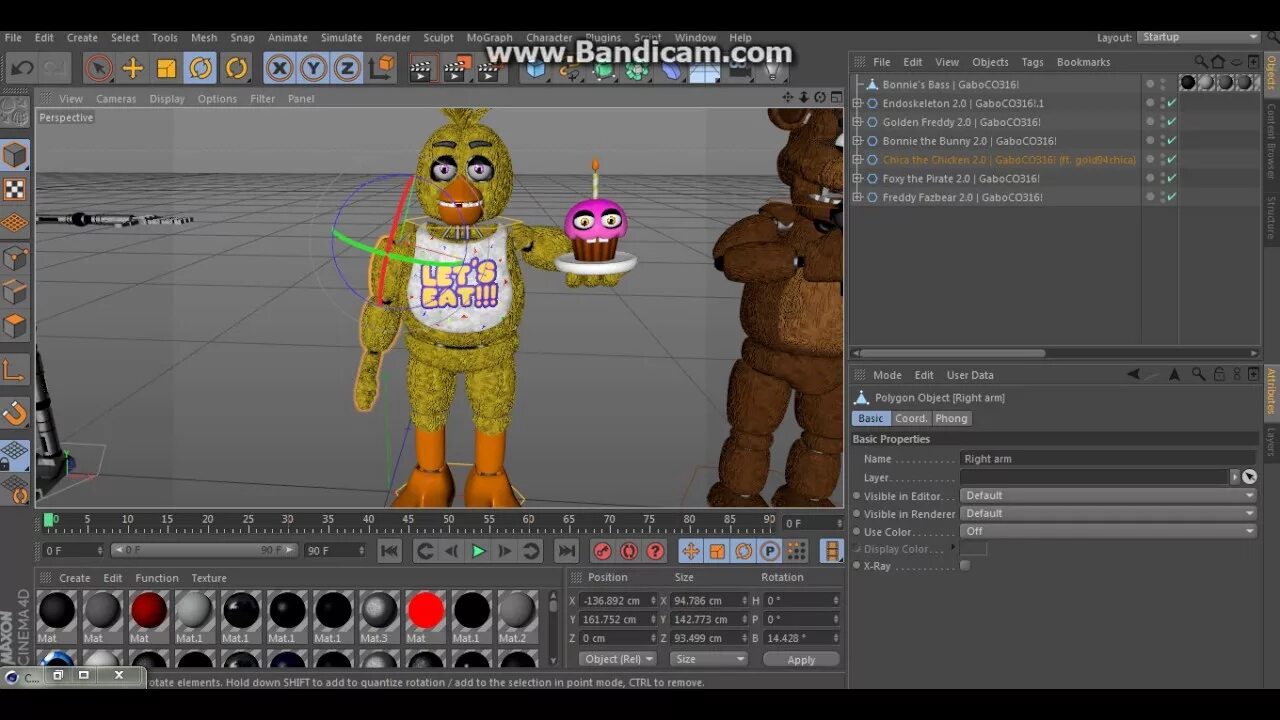This screenshot has width=1280, height=720.
Task: Switch to Points mode icon
Action: tap(15, 258)
